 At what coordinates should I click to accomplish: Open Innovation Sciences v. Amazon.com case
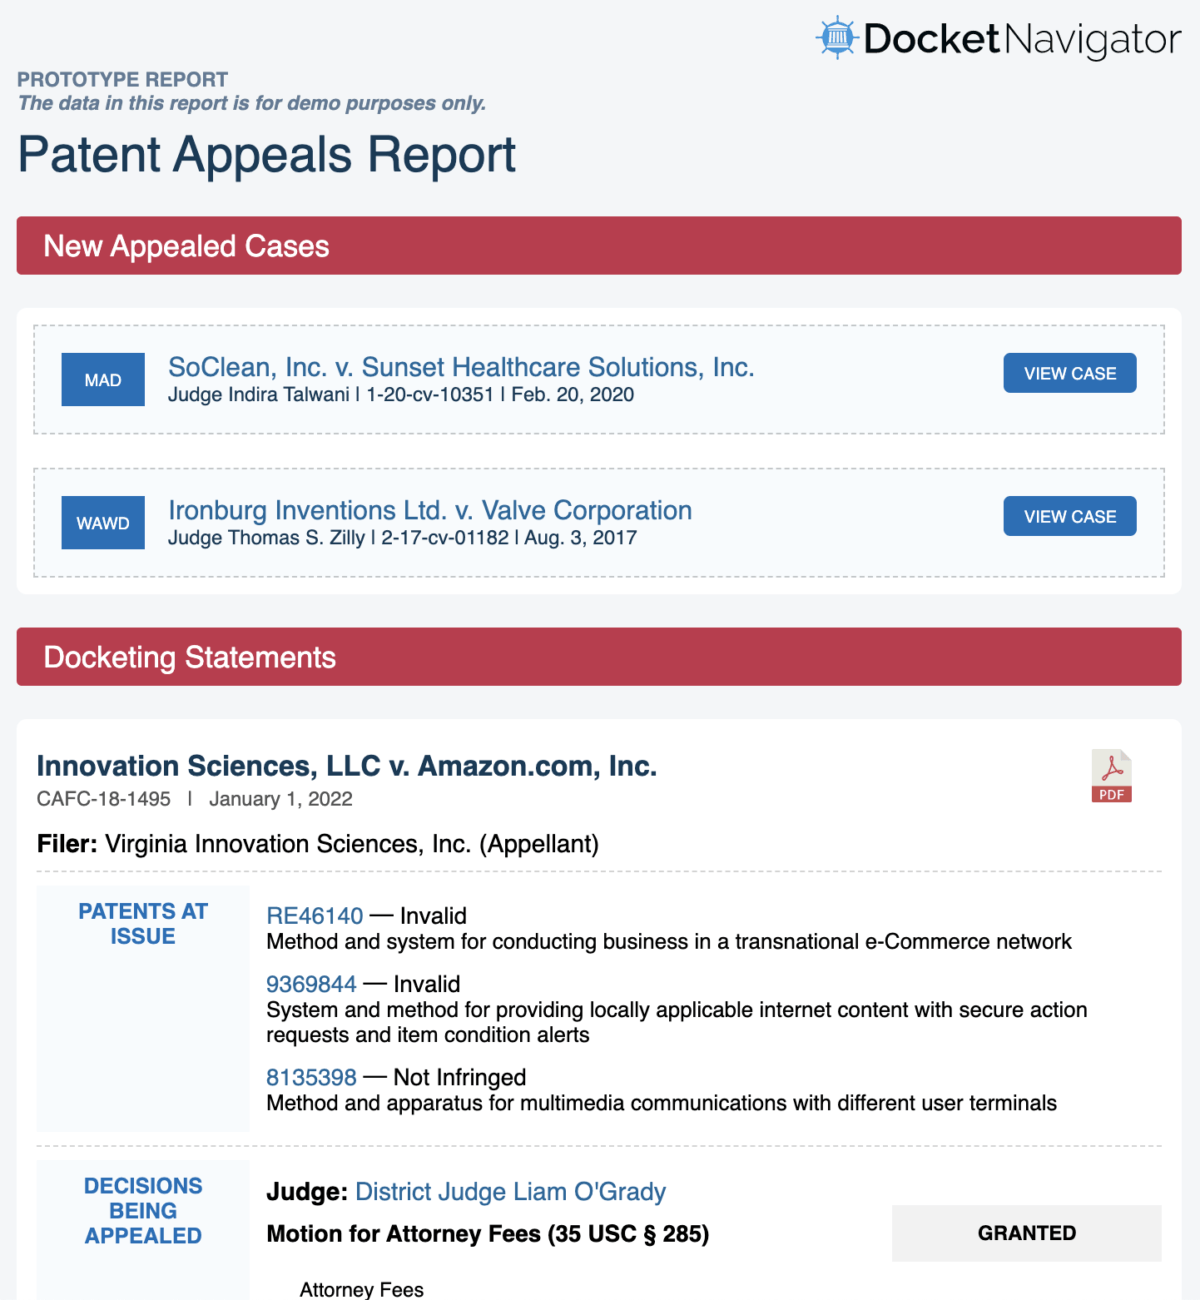click(346, 766)
